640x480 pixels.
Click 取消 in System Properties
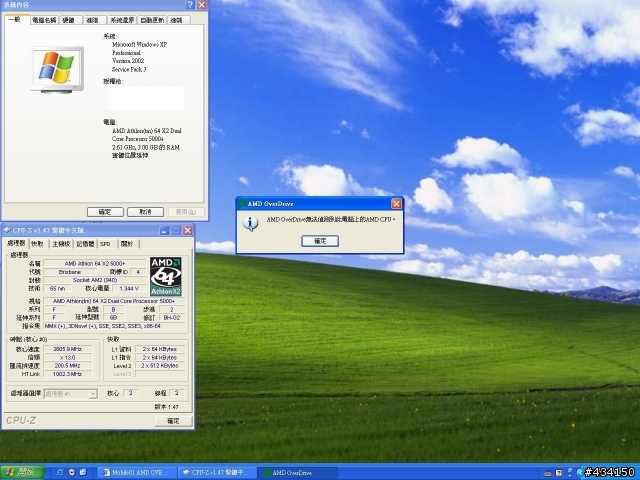point(145,212)
